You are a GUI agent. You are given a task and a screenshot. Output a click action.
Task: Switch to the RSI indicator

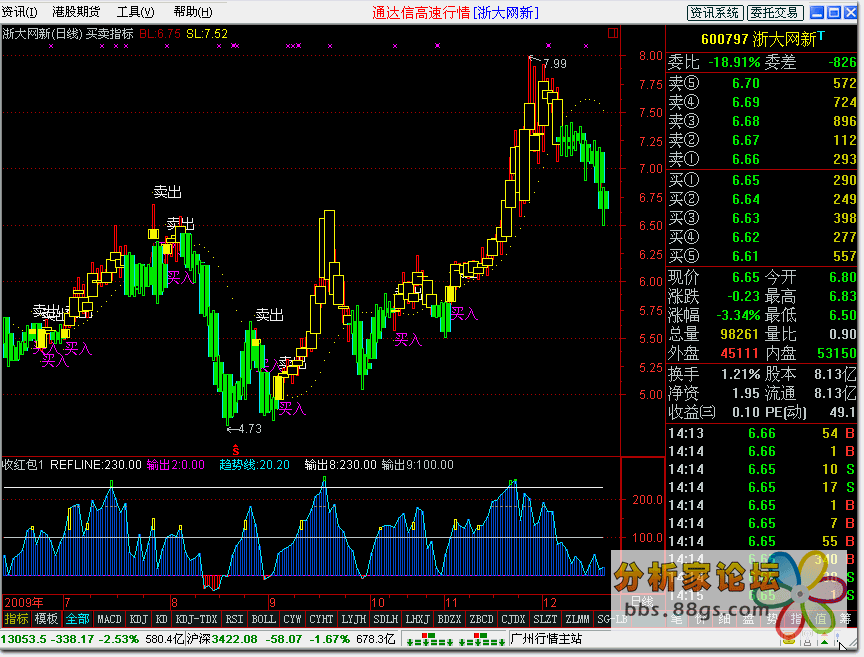coord(234,619)
